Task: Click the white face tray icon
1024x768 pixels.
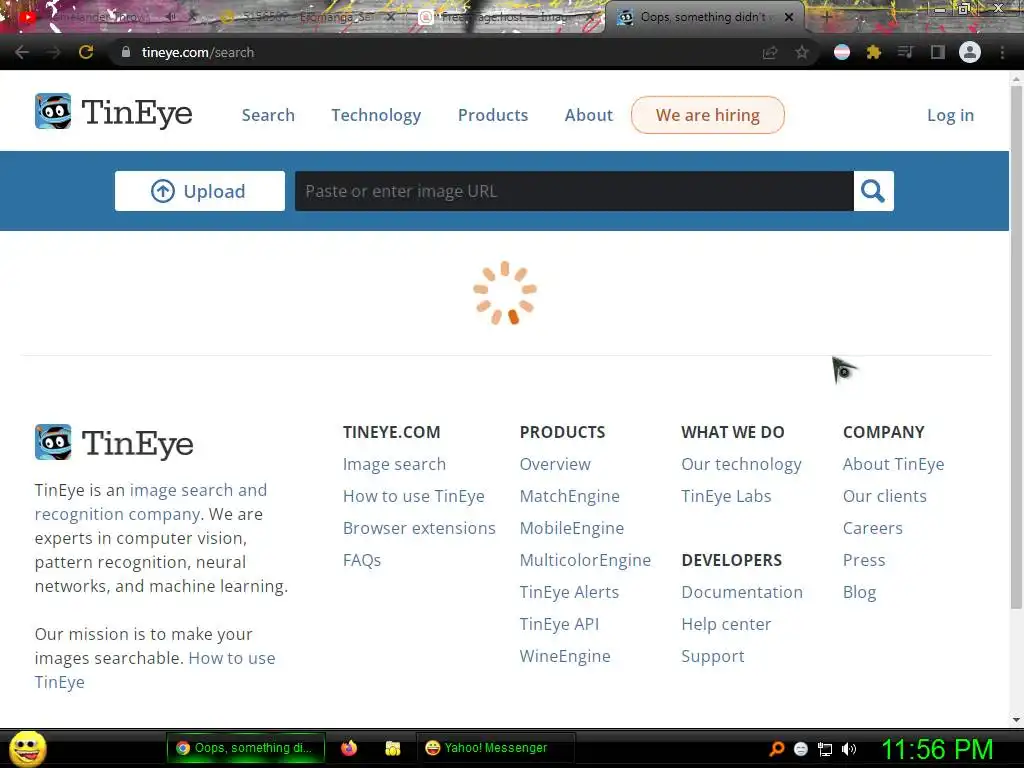Action: point(801,749)
